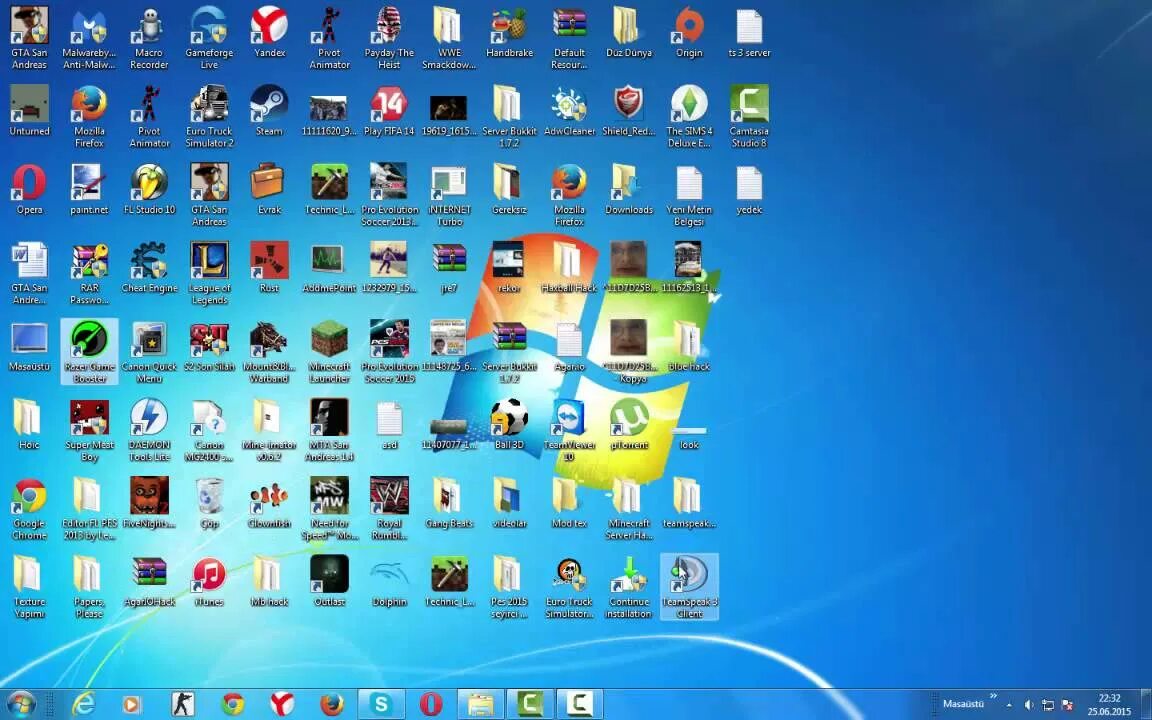Click the Windows Start button
Image resolution: width=1152 pixels, height=720 pixels.
click(21, 704)
